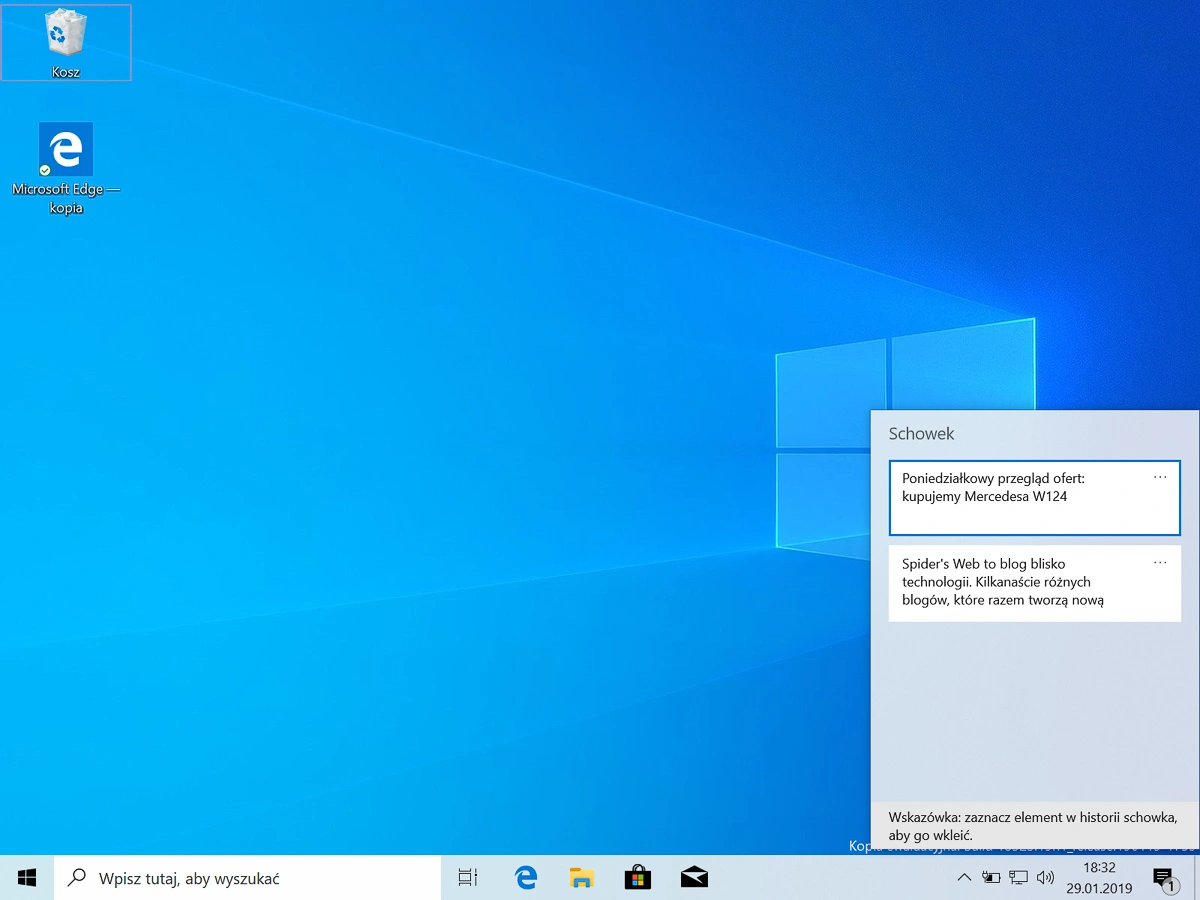1200x900 pixels.
Task: Click the battery status tray icon
Action: click(991, 878)
